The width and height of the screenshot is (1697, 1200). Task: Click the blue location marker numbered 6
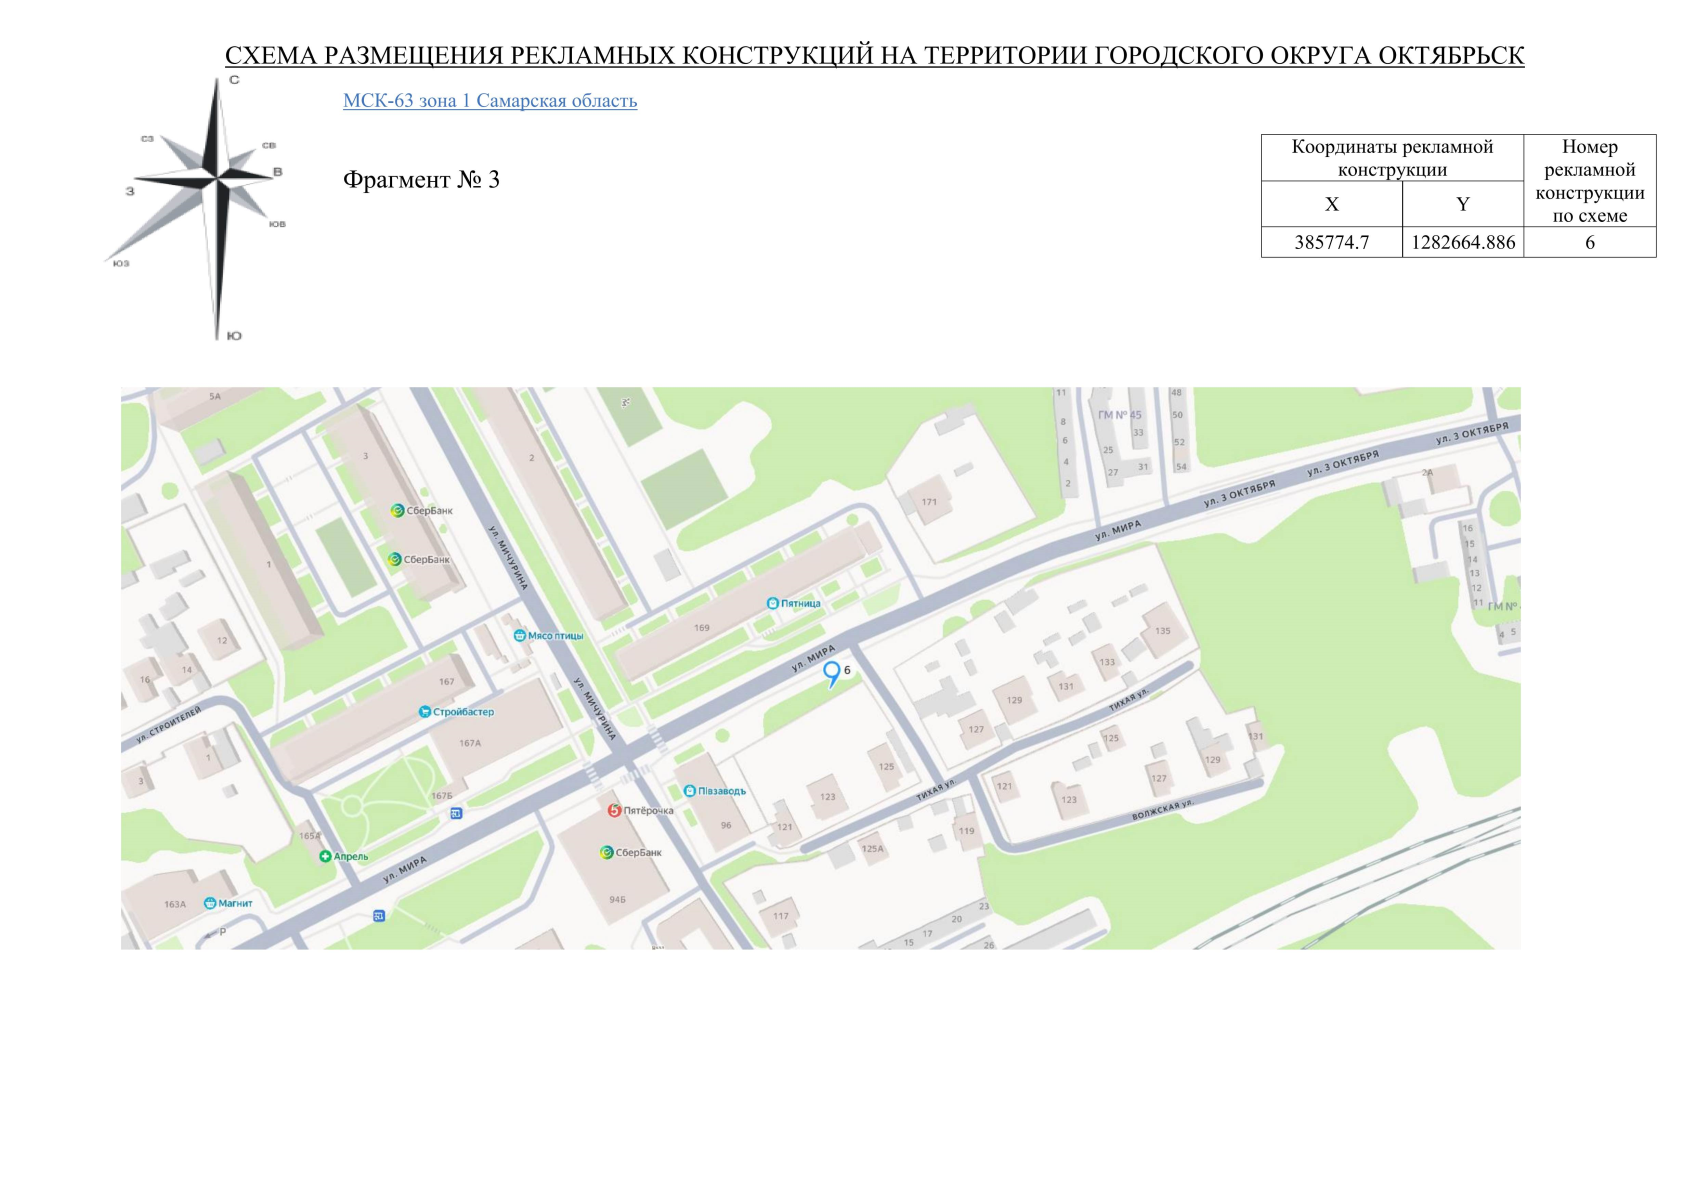(831, 674)
